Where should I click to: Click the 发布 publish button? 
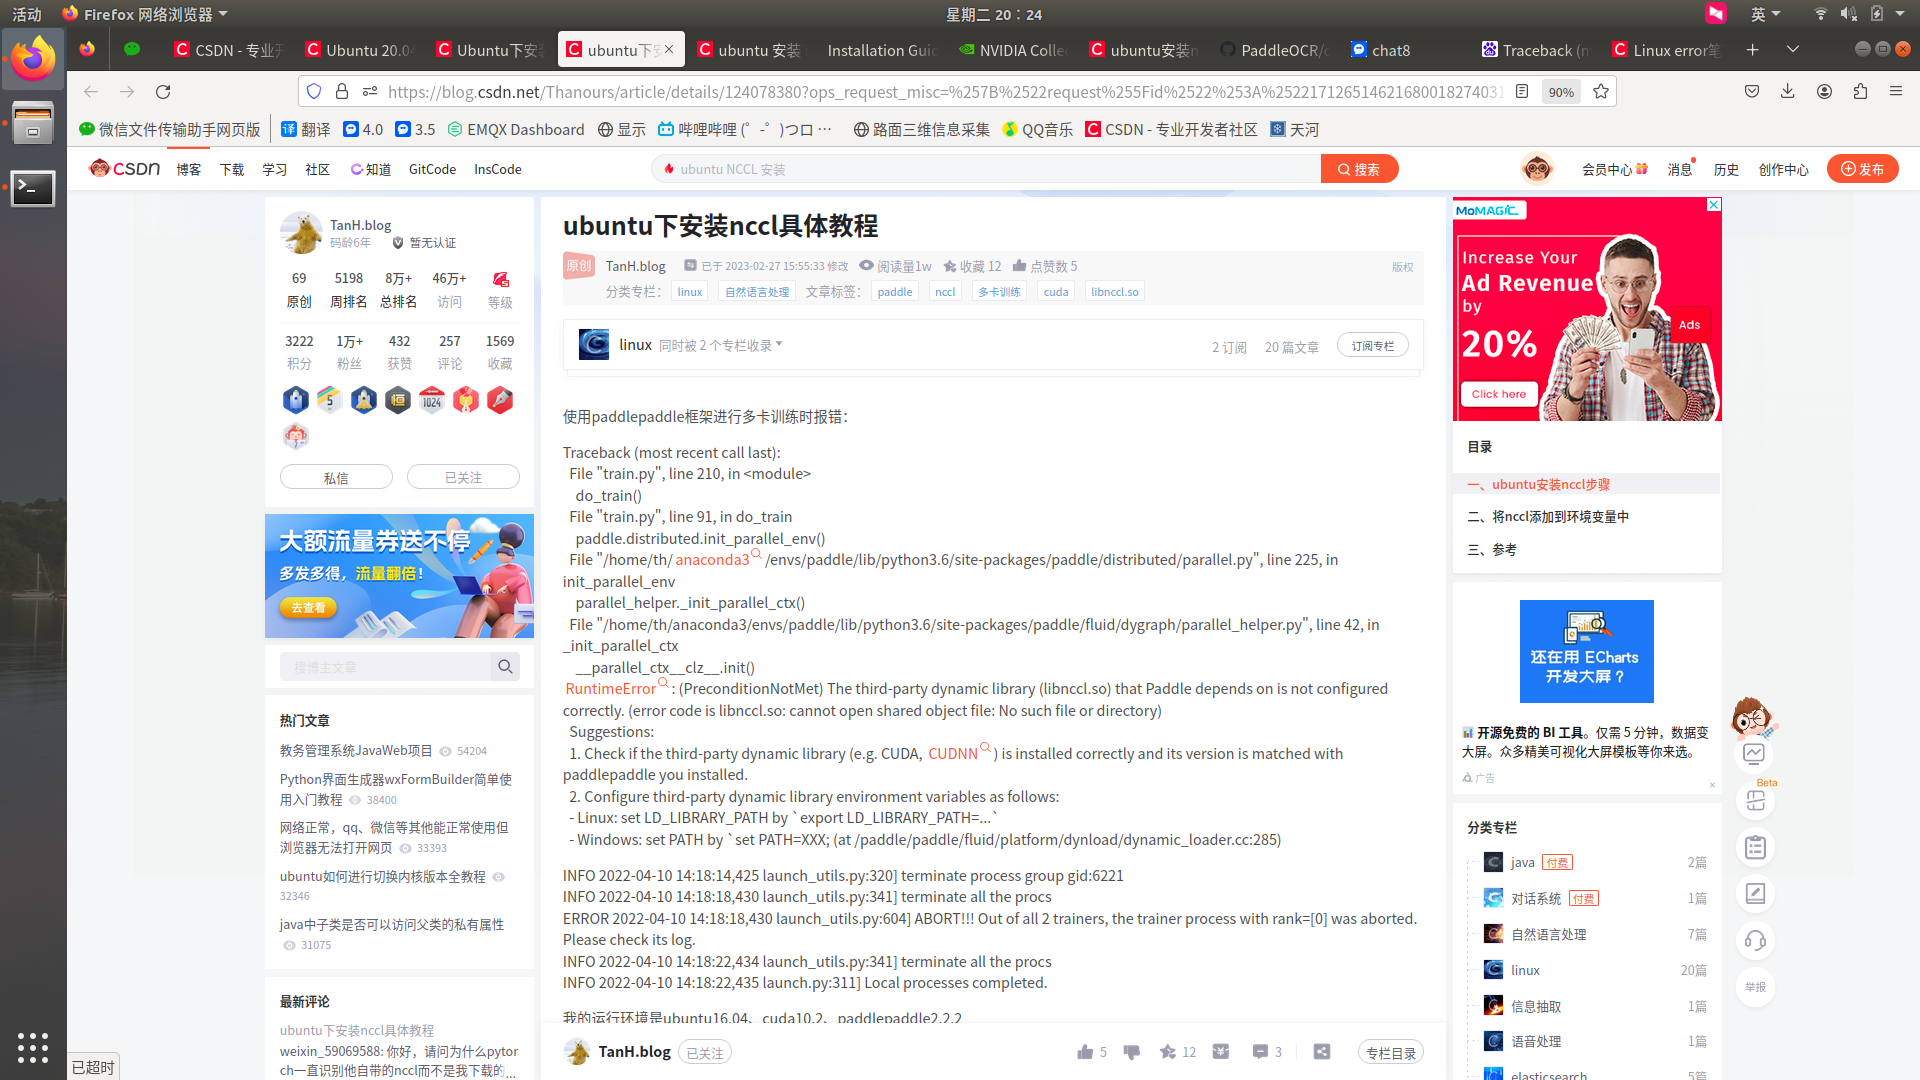pos(1862,169)
